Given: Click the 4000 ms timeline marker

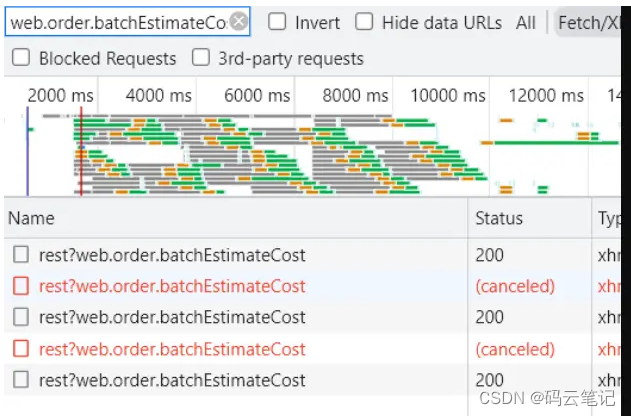Looking at the screenshot, I should [159, 96].
